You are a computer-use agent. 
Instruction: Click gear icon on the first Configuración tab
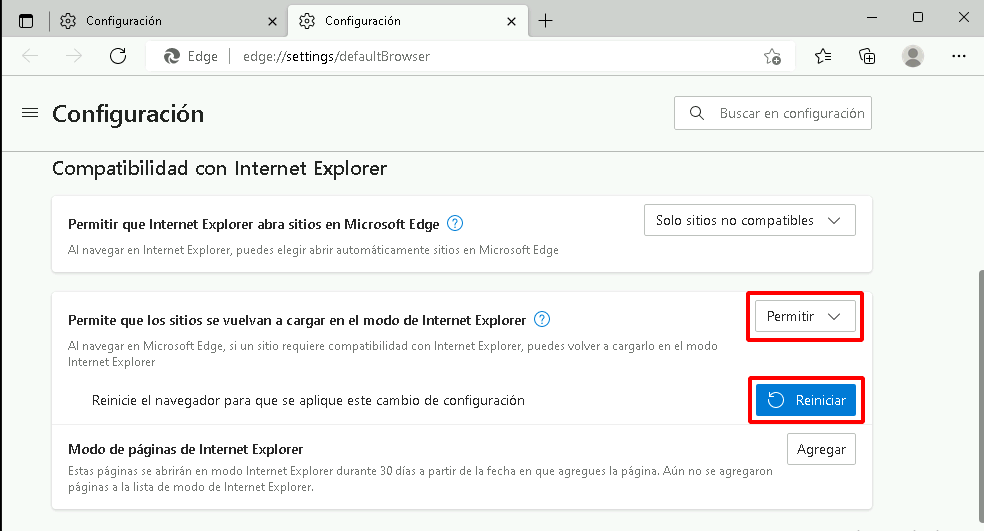pyautogui.click(x=68, y=21)
